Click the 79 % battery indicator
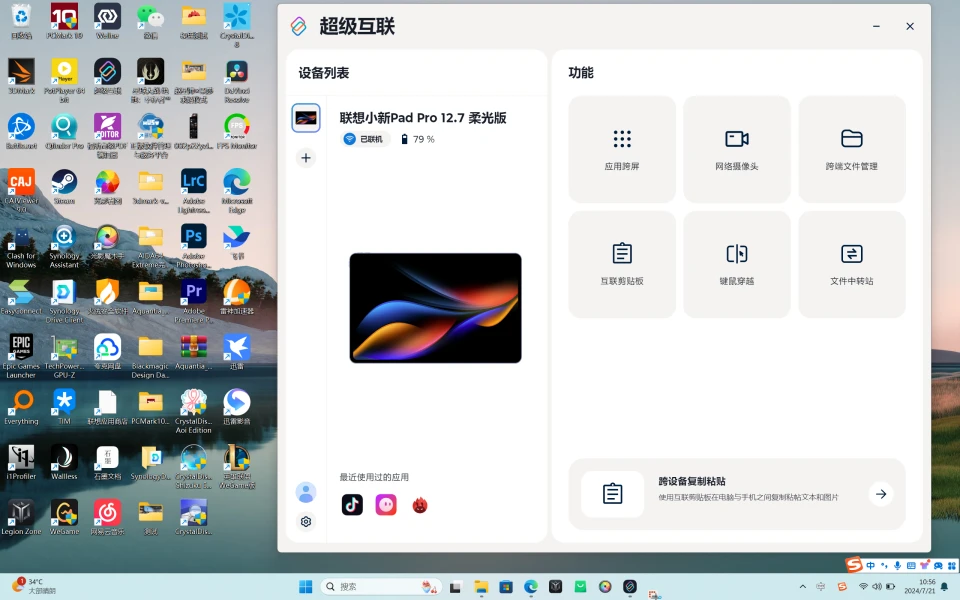 coord(418,139)
